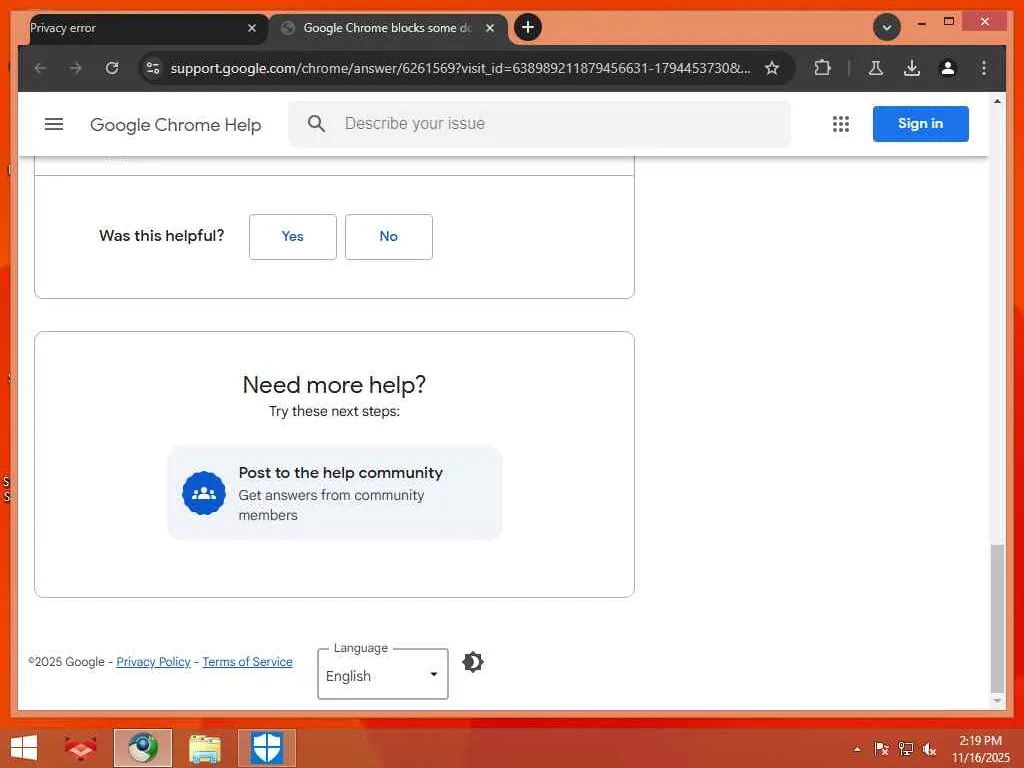Close the Privacy error tab

pos(252,28)
